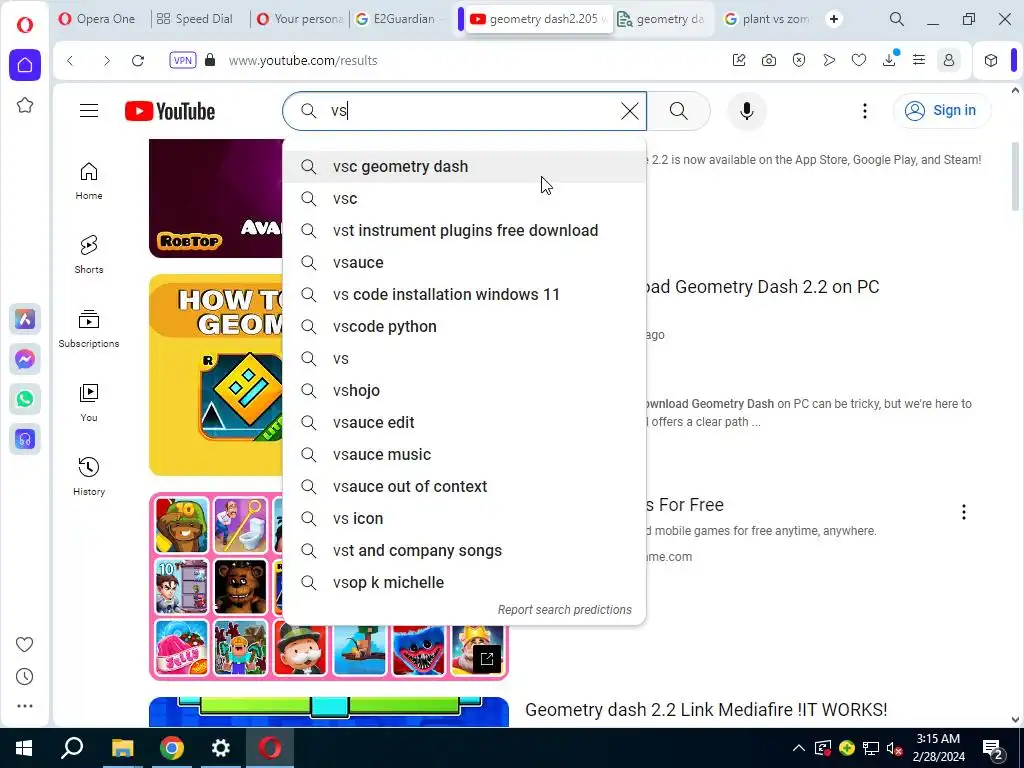Take a snapshot with camera icon

769,61
